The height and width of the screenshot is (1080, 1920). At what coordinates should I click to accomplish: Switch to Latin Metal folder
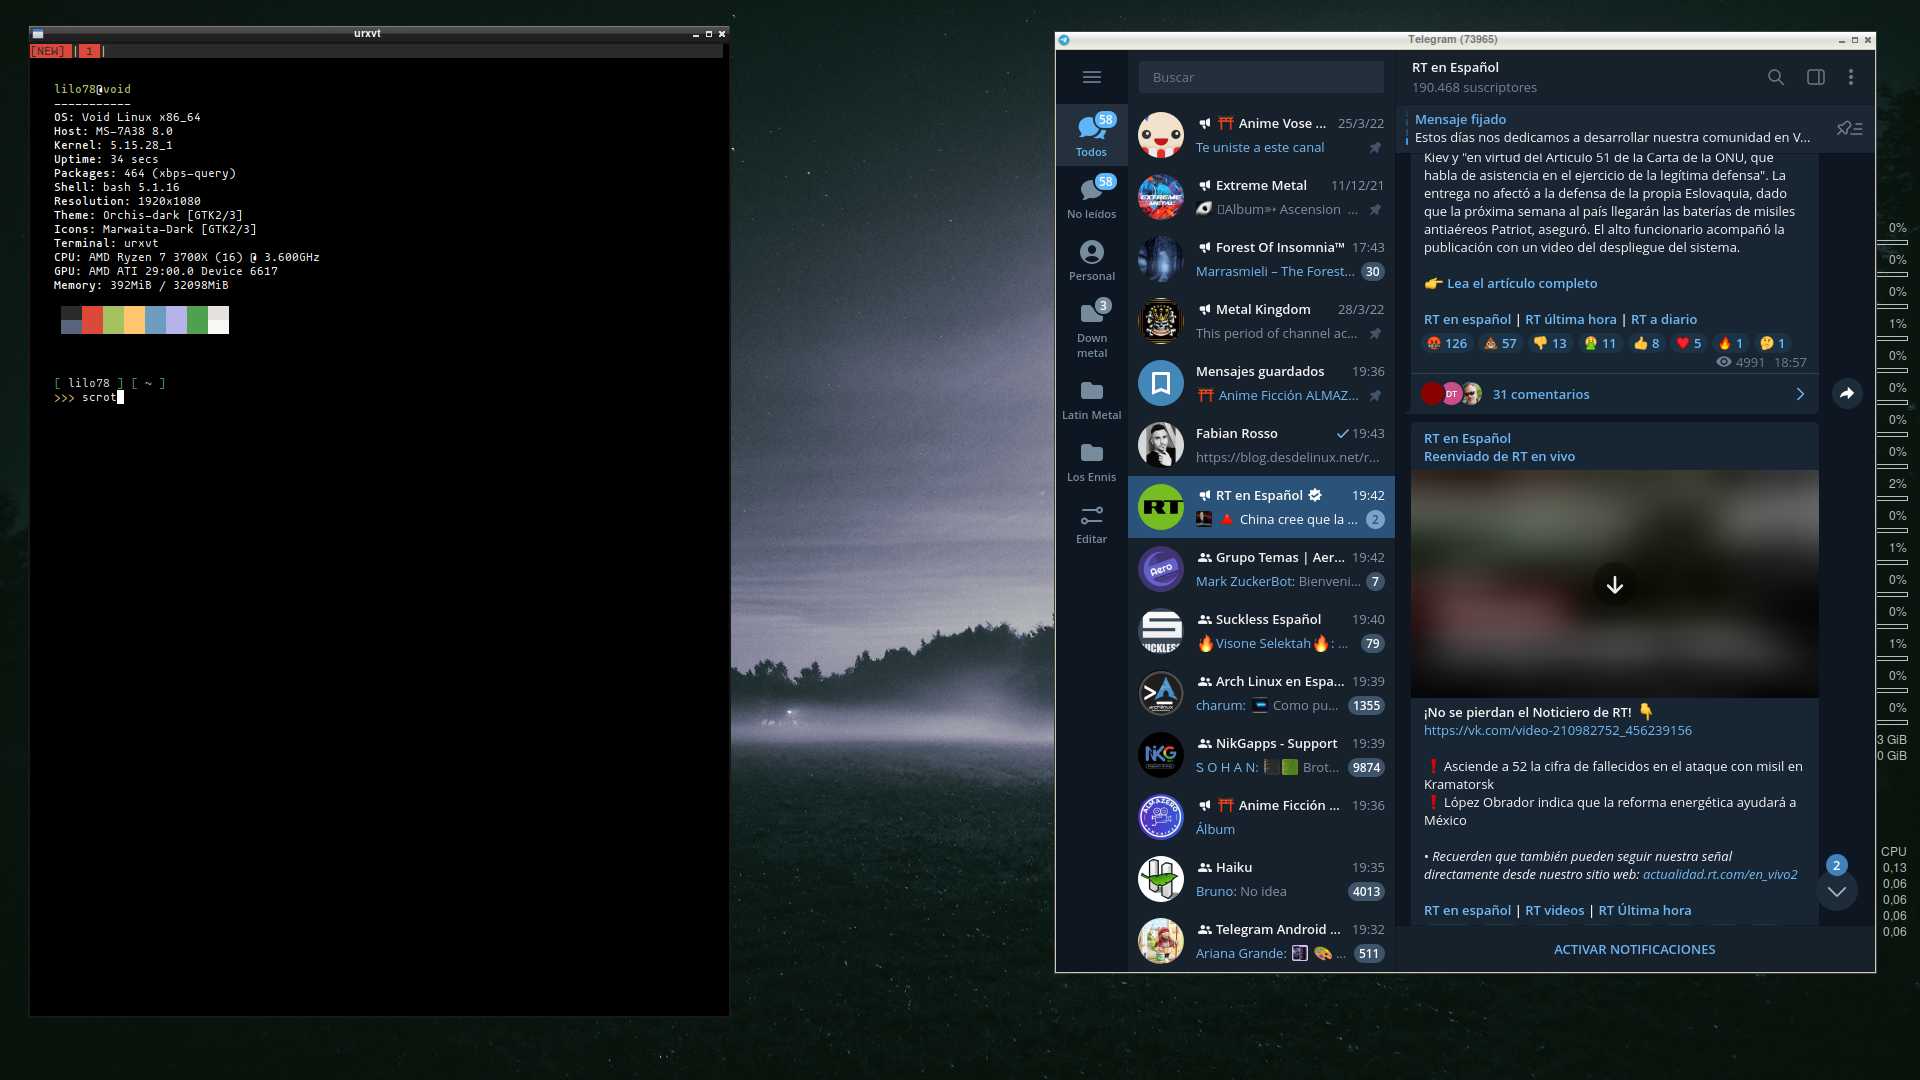(1091, 399)
